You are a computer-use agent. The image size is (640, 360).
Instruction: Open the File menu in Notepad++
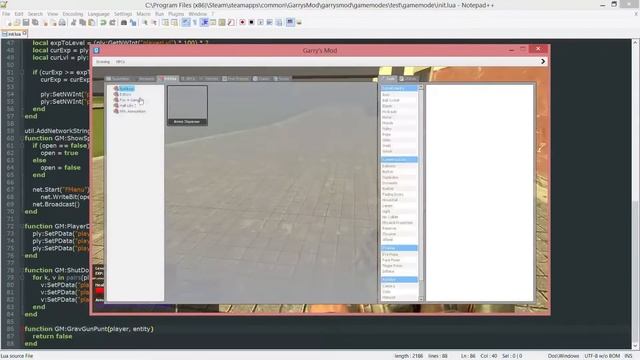pyautogui.click(x=6, y=14)
